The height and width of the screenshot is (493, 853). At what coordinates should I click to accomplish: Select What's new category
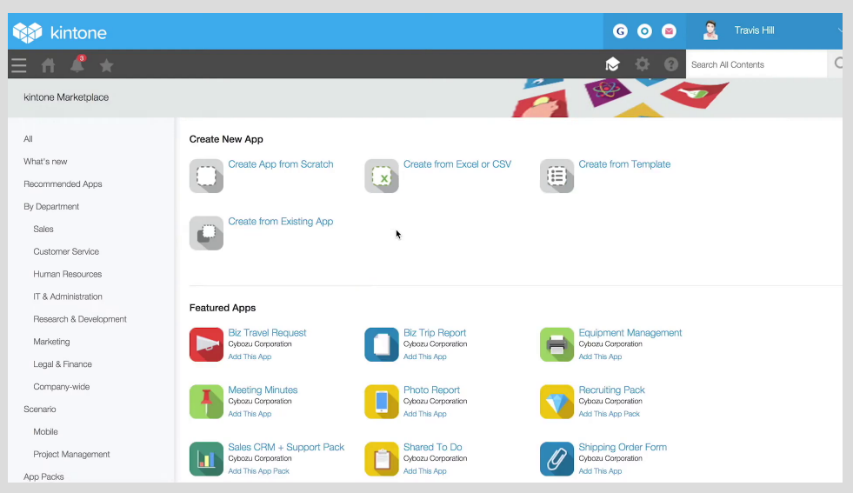pos(45,162)
